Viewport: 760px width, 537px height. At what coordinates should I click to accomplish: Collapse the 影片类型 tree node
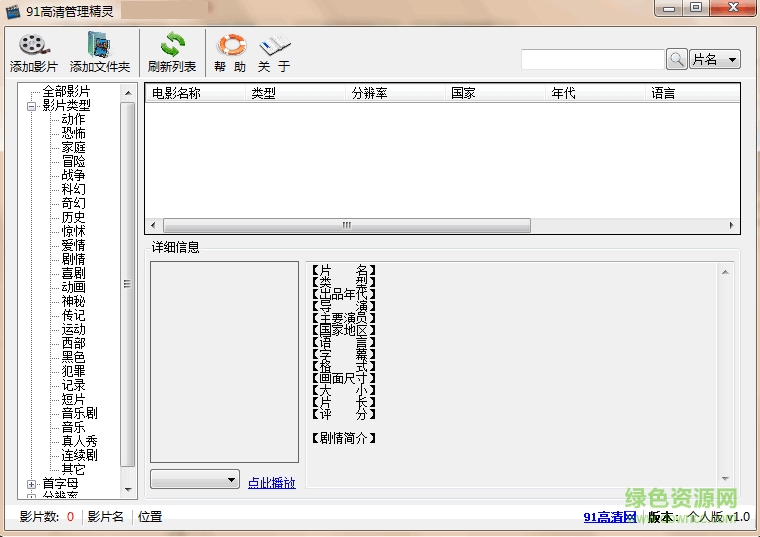(x=32, y=106)
